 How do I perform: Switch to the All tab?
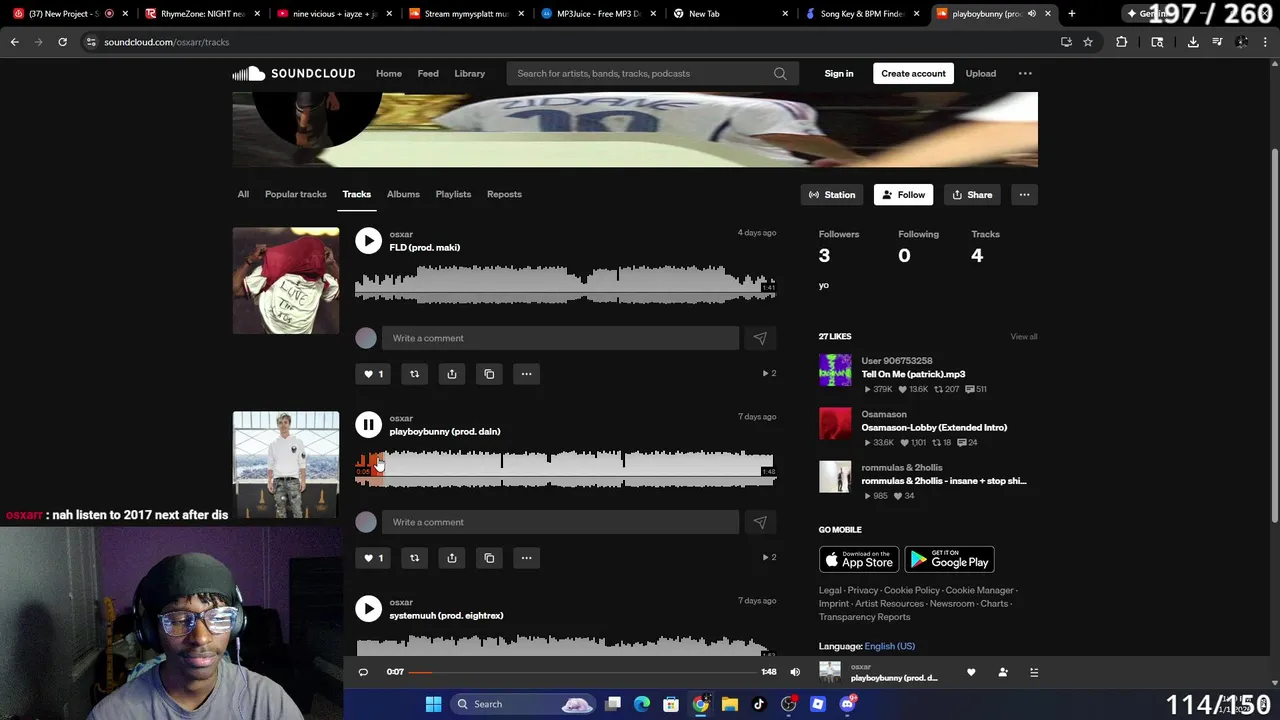[x=243, y=194]
